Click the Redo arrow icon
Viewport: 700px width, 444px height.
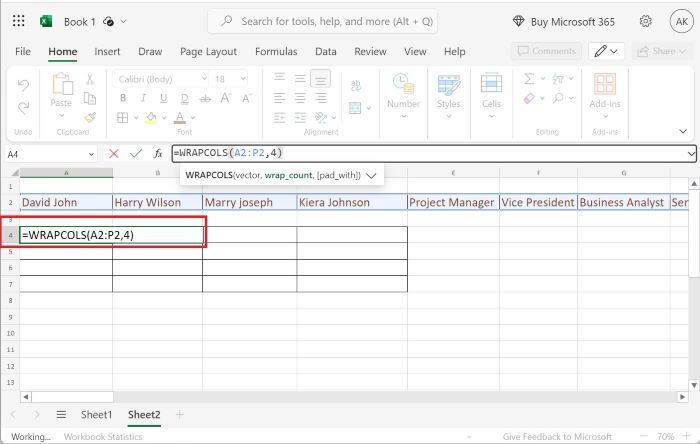click(x=23, y=108)
